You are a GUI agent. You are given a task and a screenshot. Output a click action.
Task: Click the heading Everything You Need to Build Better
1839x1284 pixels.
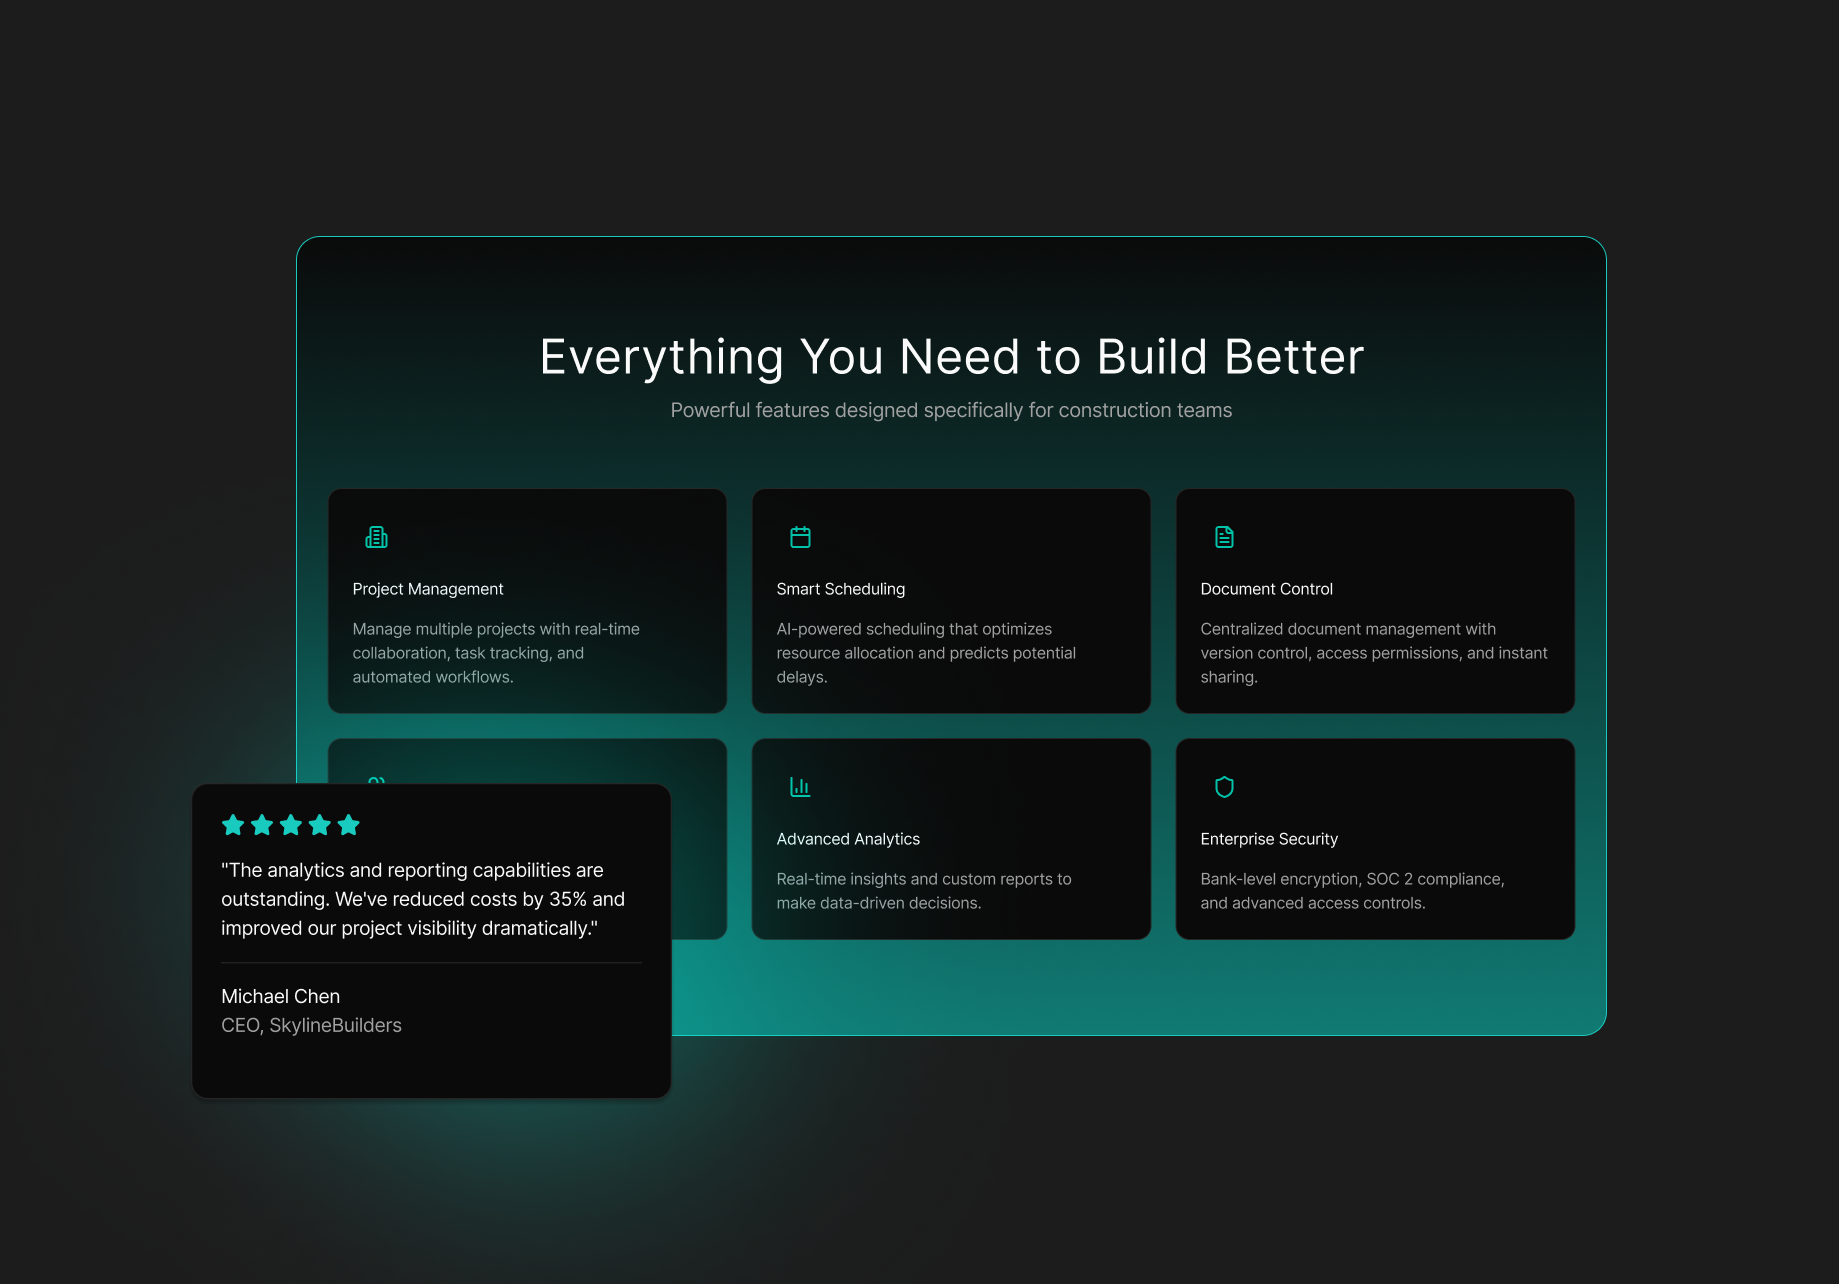pyautogui.click(x=951, y=356)
